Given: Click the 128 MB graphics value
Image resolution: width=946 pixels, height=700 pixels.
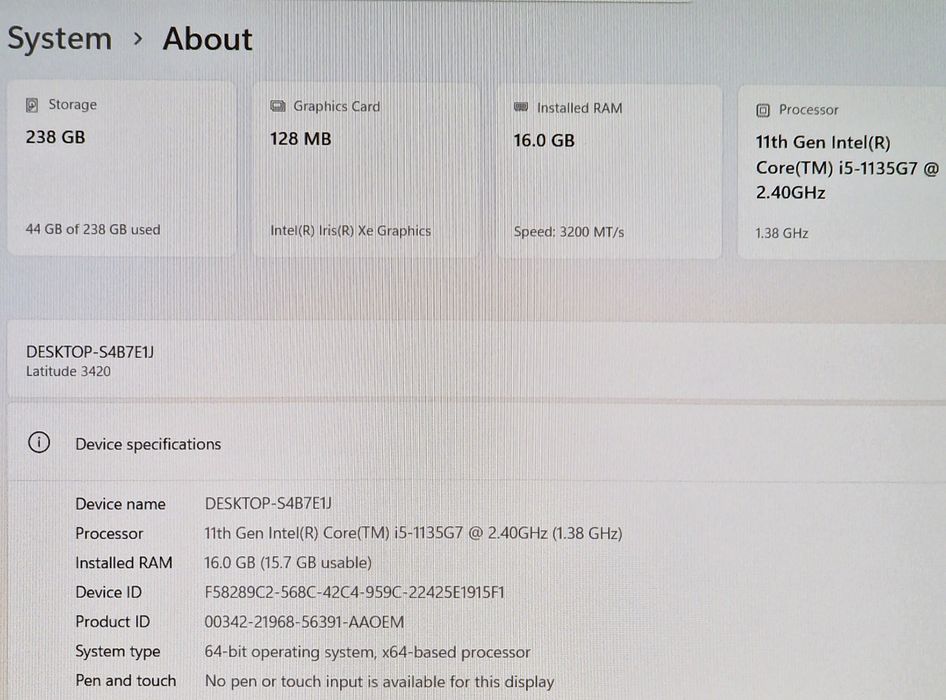Looking at the screenshot, I should [300, 139].
